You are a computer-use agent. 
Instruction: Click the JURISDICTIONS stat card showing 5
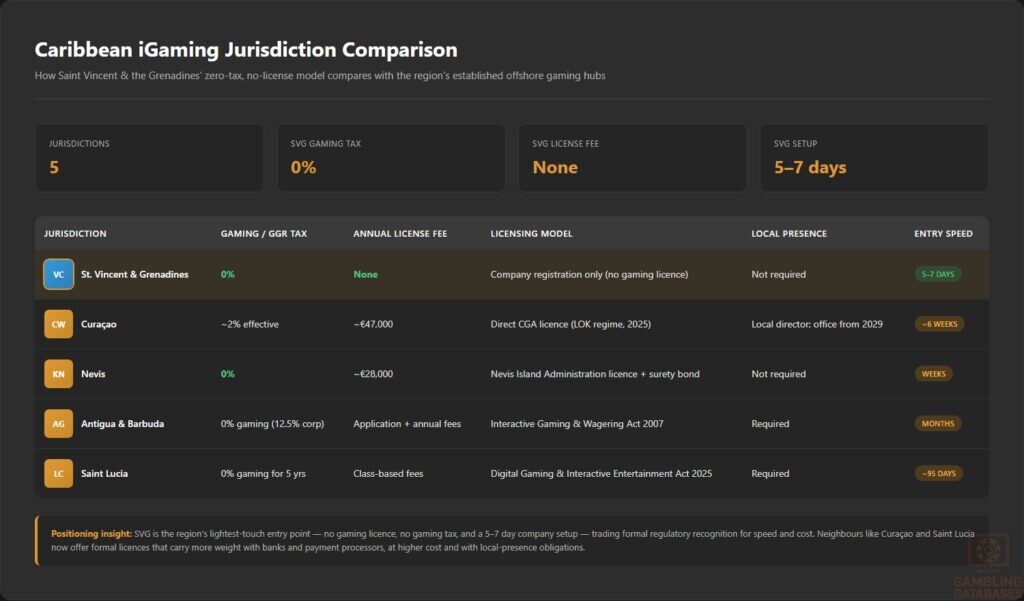(x=149, y=157)
